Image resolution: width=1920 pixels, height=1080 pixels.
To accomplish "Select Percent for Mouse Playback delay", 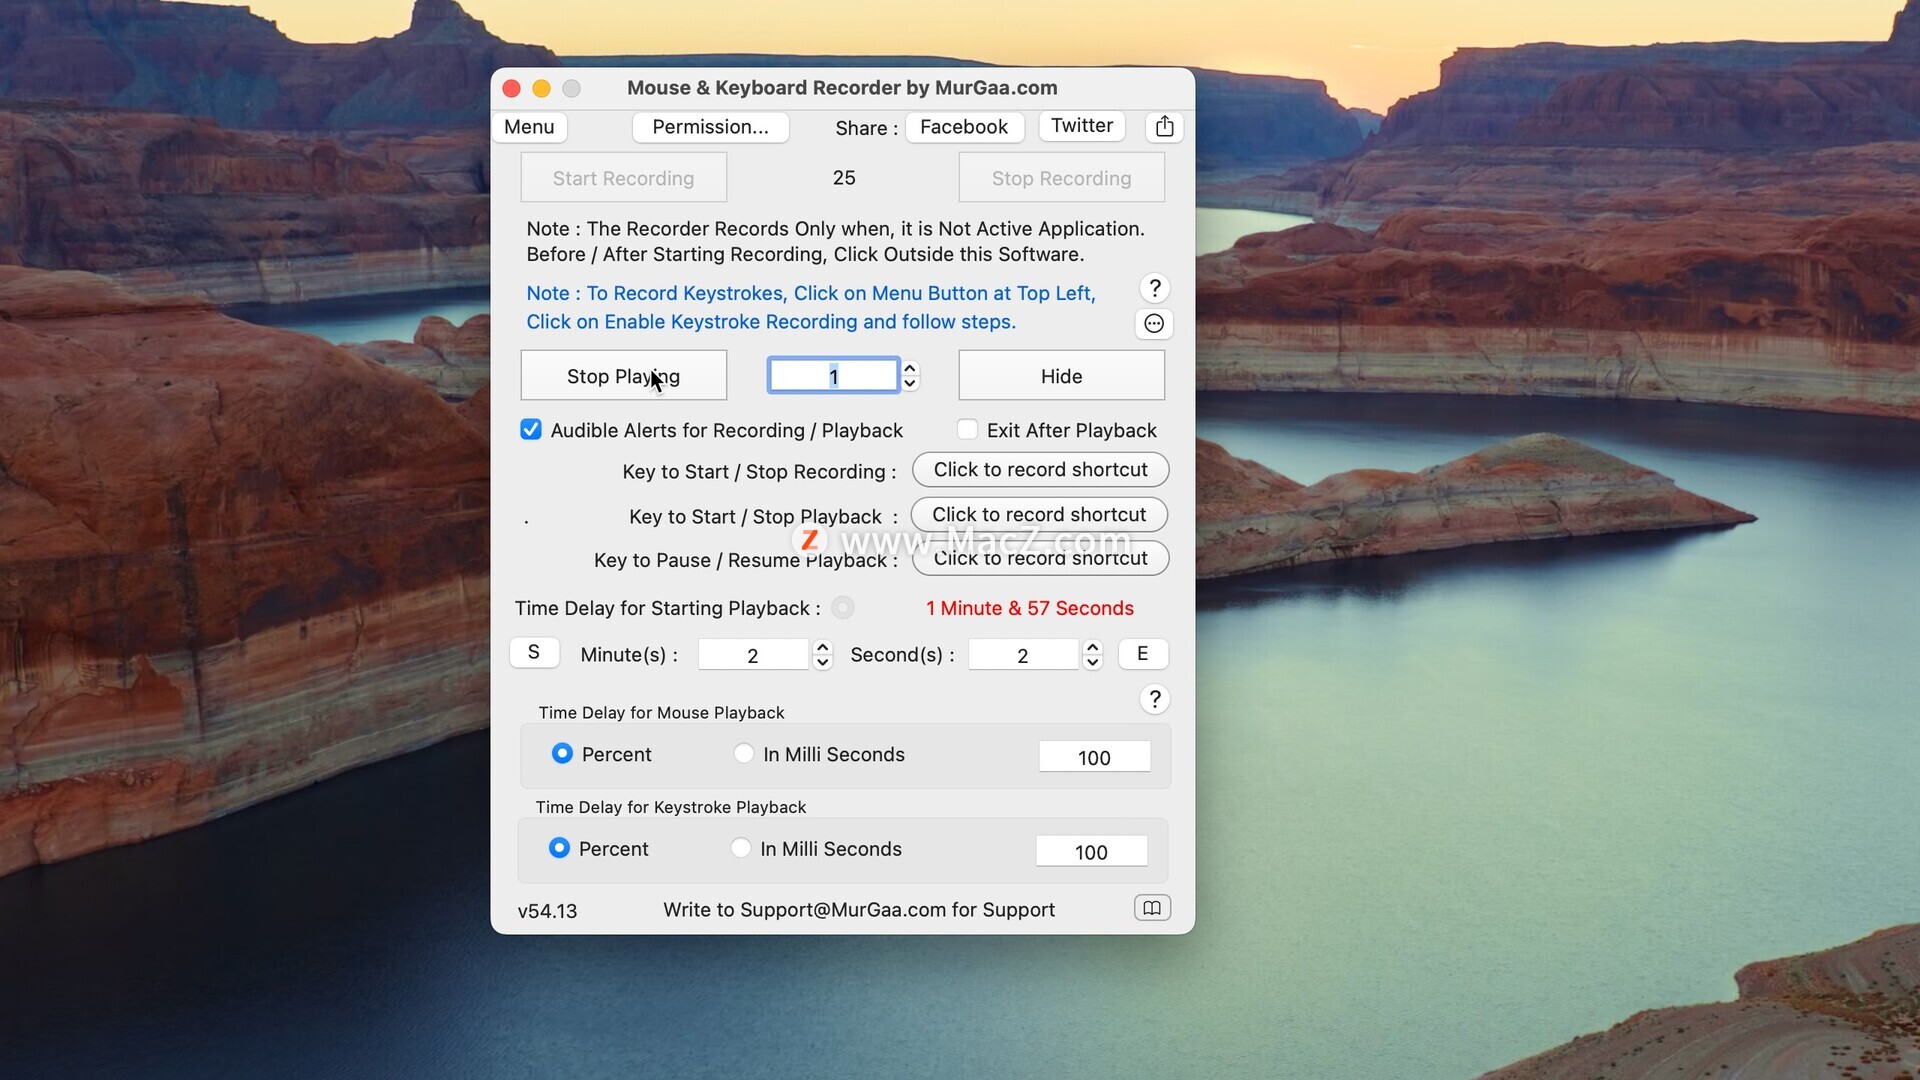I will click(562, 753).
